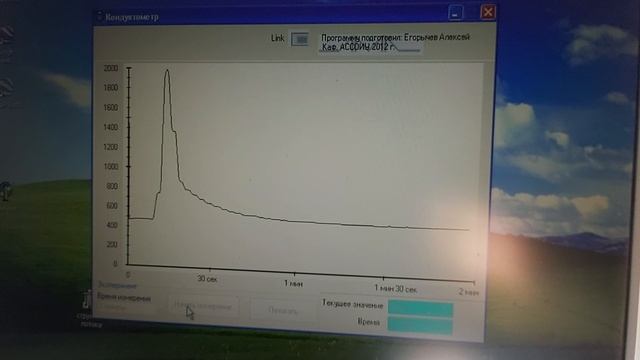Click the '30 сек' x-axis label

pyautogui.click(x=207, y=279)
